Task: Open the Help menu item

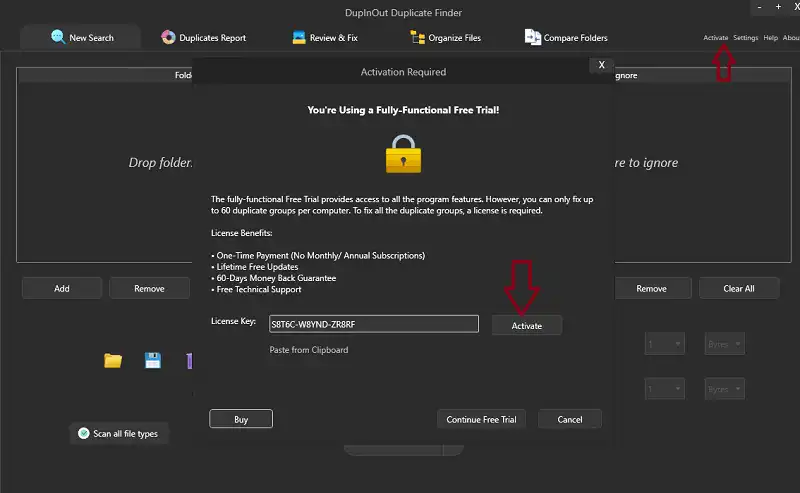Action: (x=770, y=38)
